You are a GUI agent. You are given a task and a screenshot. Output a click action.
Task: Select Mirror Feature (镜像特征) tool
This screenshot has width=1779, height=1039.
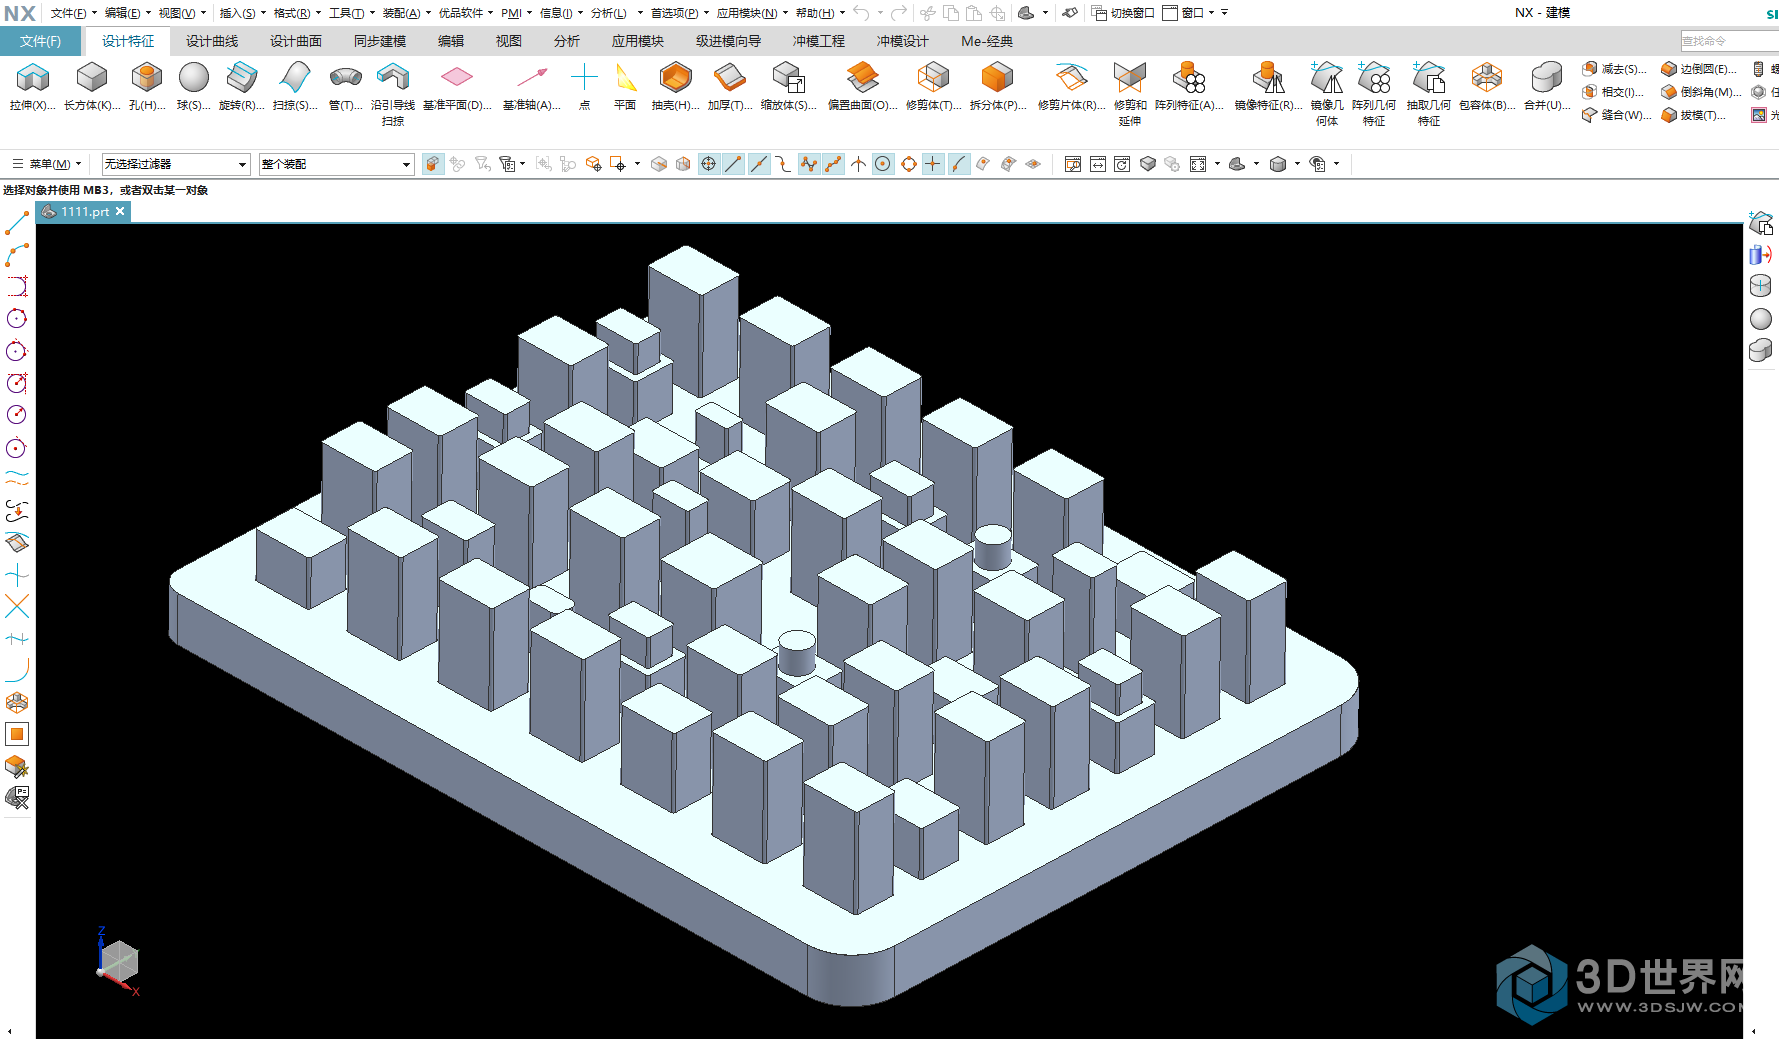(1268, 86)
